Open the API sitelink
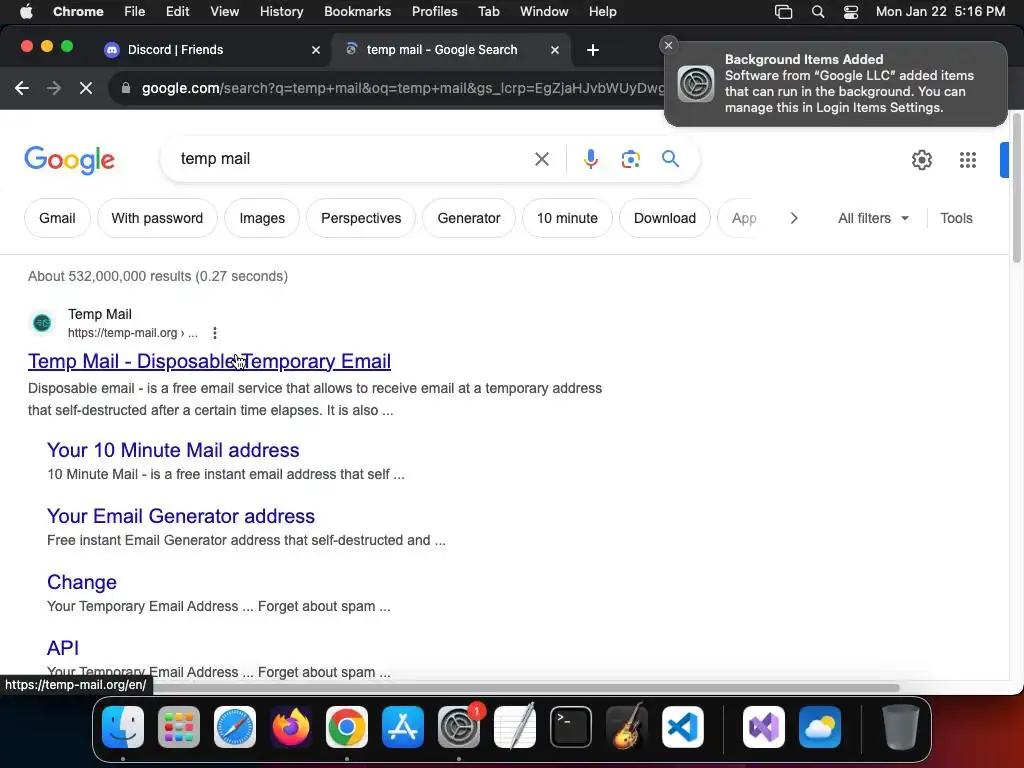This screenshot has width=1024, height=768. click(x=63, y=648)
